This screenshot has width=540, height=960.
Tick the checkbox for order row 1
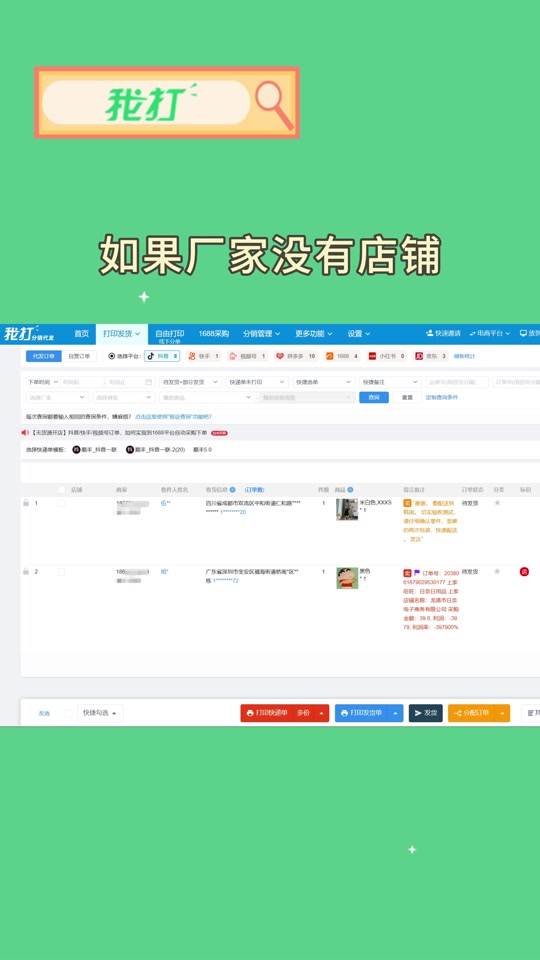point(61,503)
